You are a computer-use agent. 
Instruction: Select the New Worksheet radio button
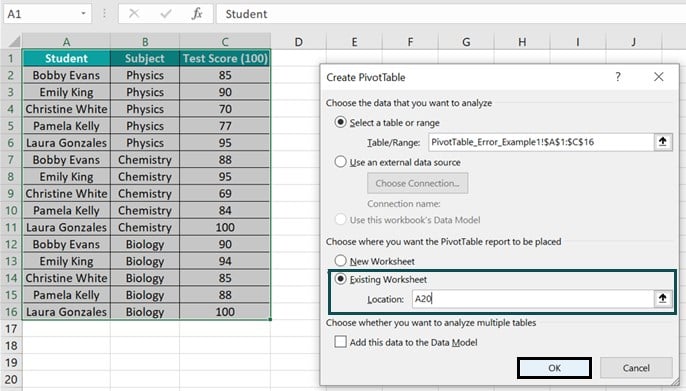coord(340,261)
